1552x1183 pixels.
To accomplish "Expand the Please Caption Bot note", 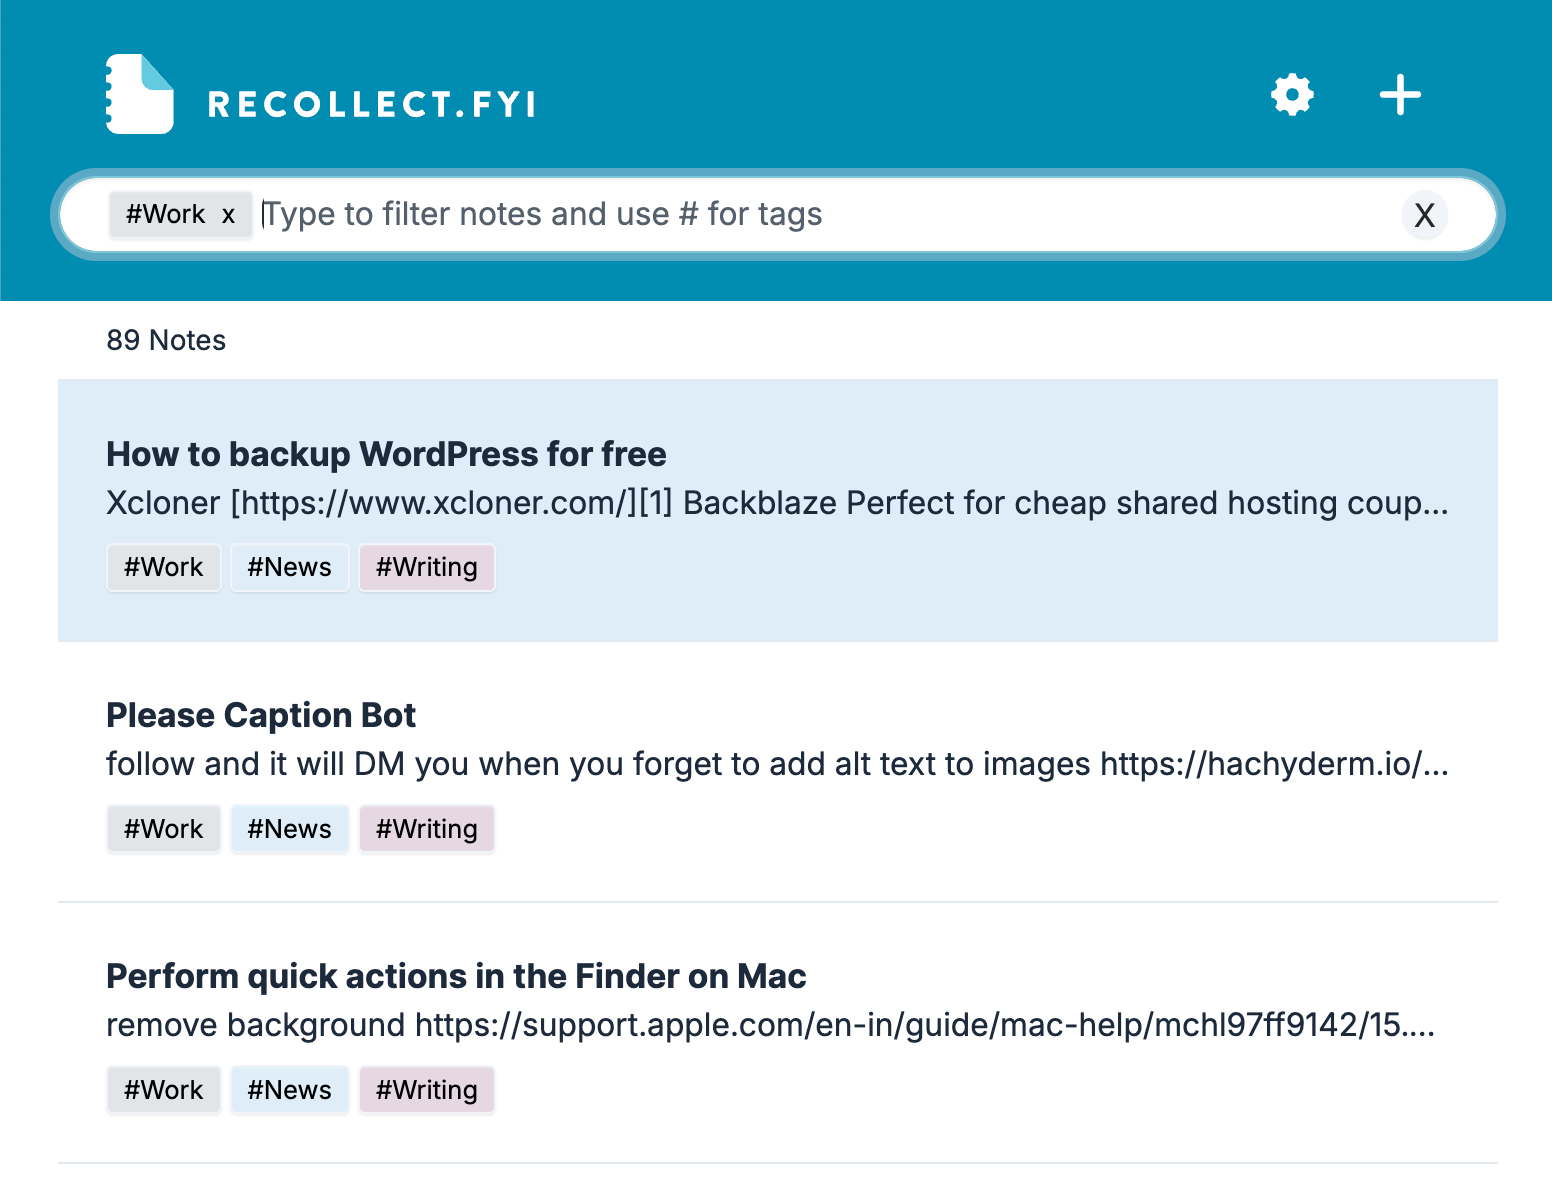I will 261,714.
